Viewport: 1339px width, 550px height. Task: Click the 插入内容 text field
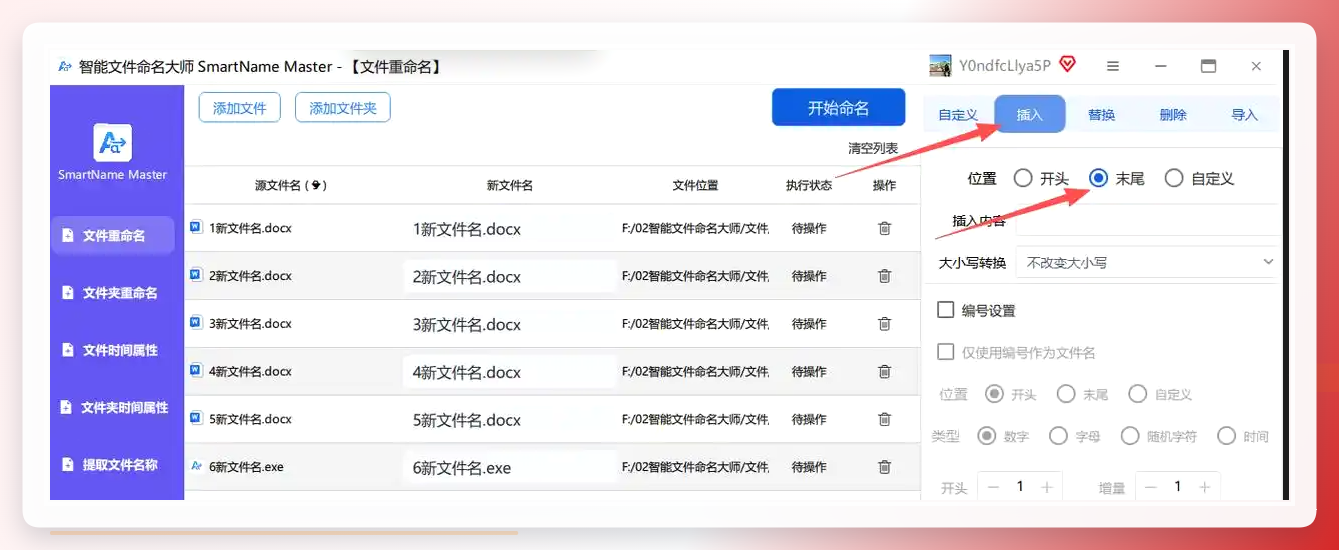[x=1148, y=220]
